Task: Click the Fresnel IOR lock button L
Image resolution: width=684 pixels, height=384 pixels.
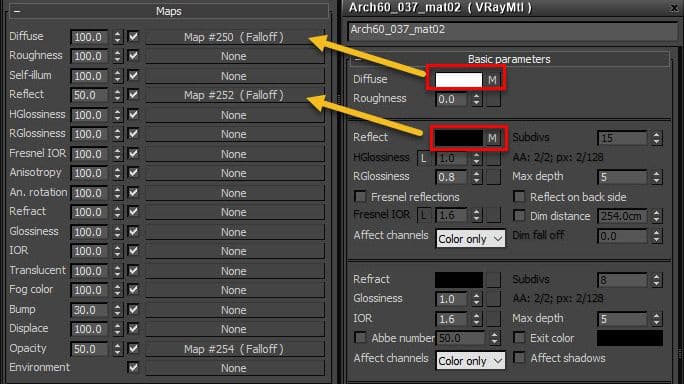Action: point(423,215)
